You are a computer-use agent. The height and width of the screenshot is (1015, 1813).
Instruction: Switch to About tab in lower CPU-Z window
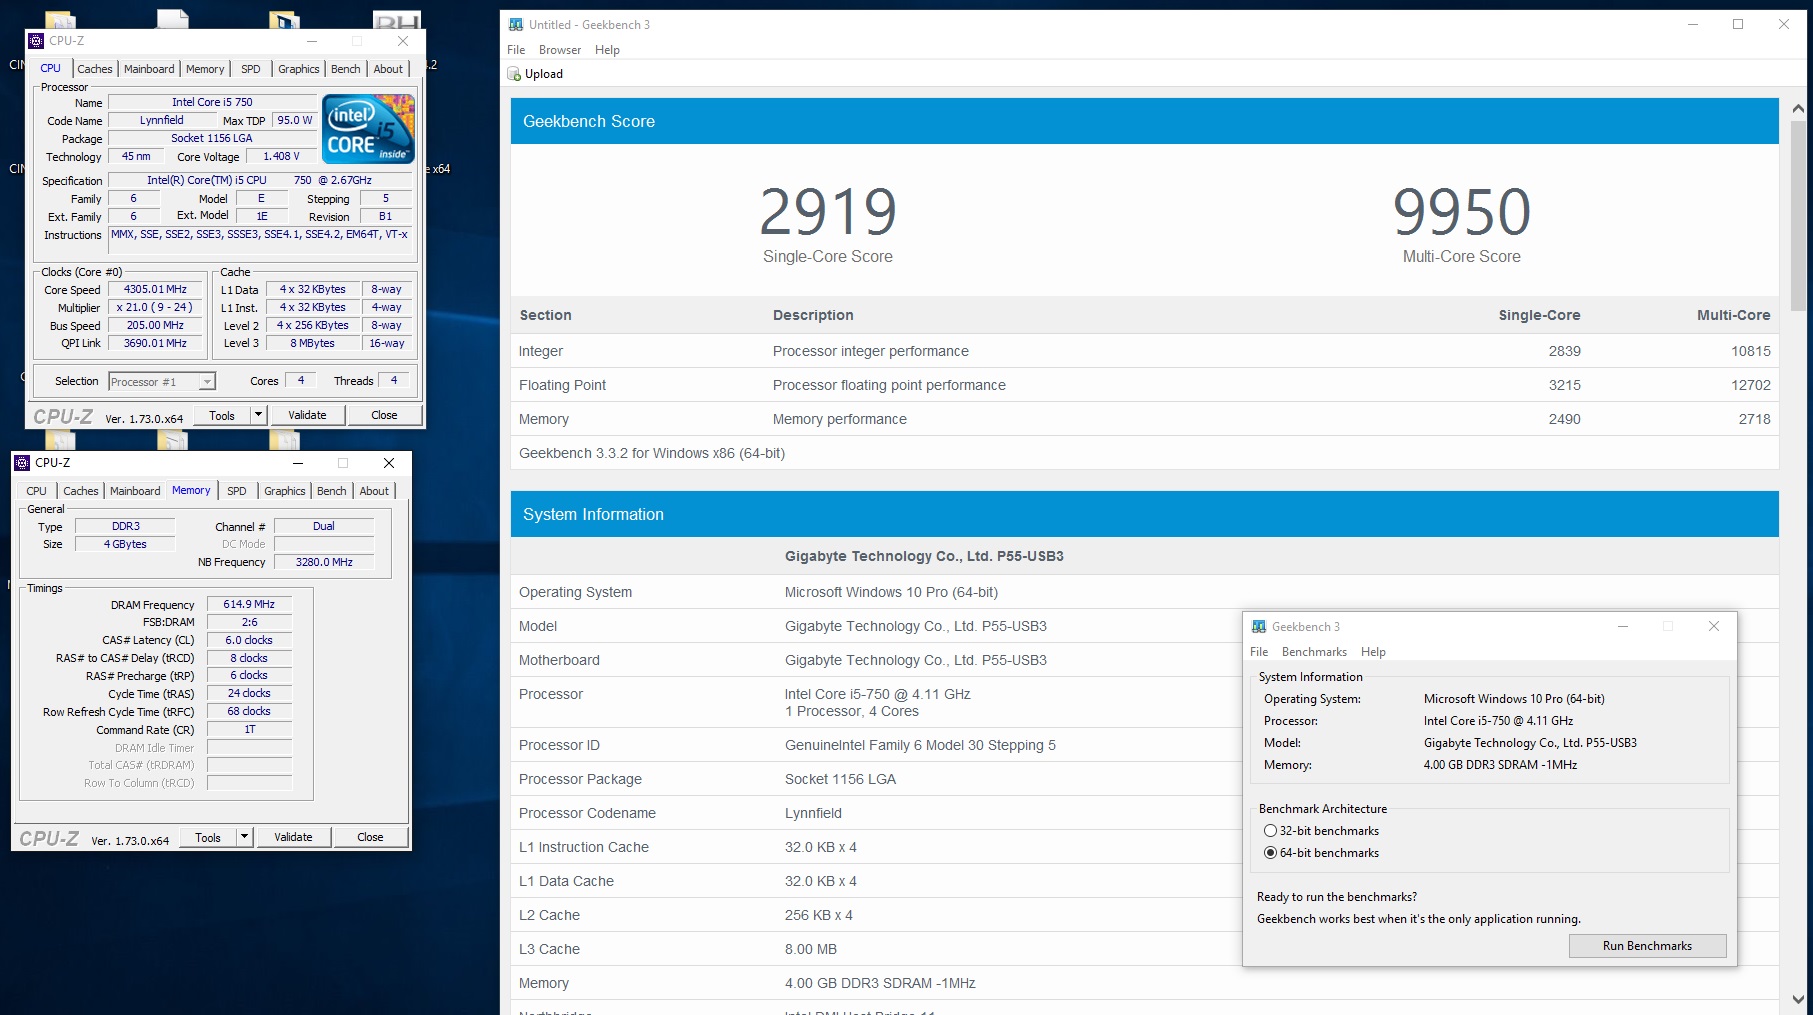[x=374, y=491]
